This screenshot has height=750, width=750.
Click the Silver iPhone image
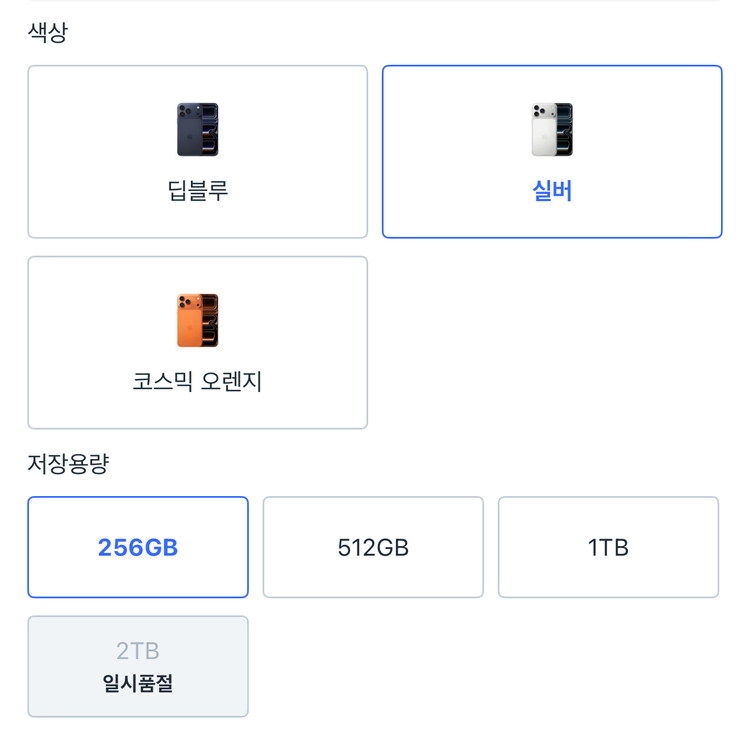[552, 130]
